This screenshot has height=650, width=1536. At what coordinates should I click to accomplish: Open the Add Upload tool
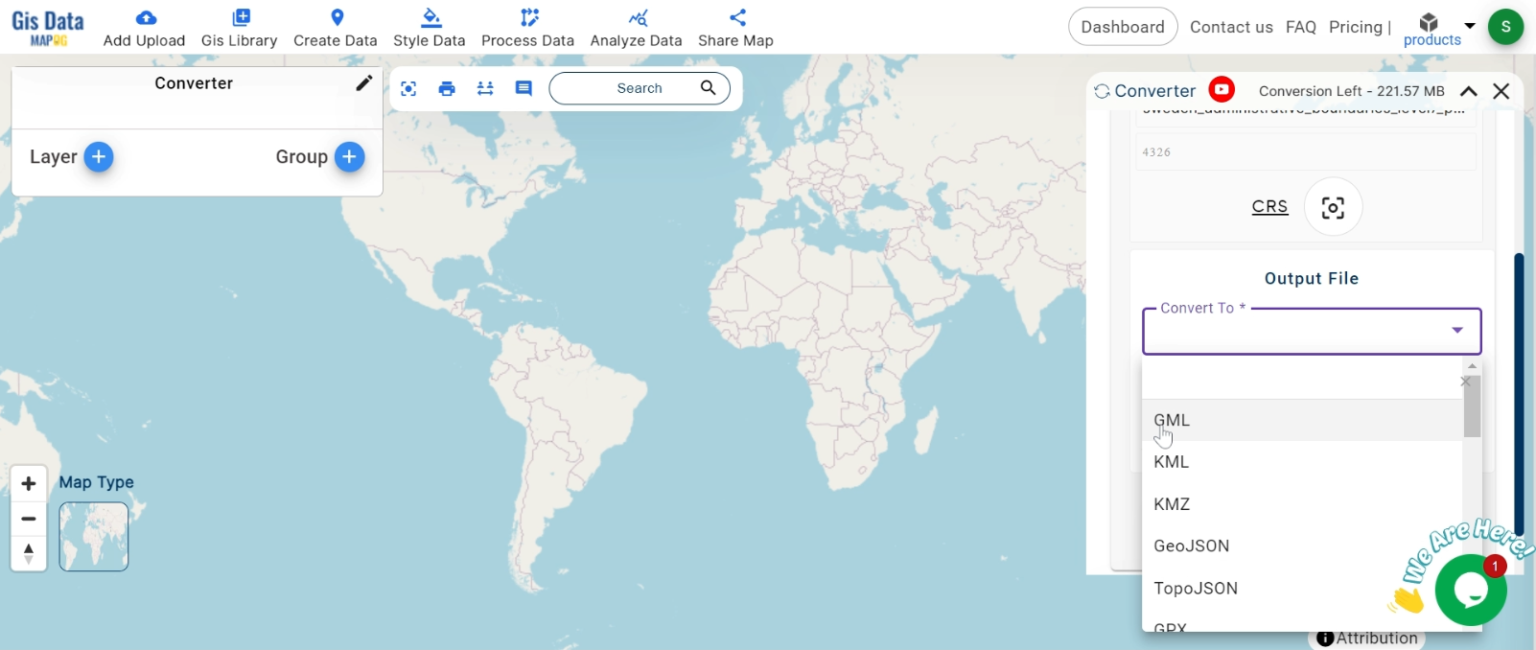click(x=143, y=27)
